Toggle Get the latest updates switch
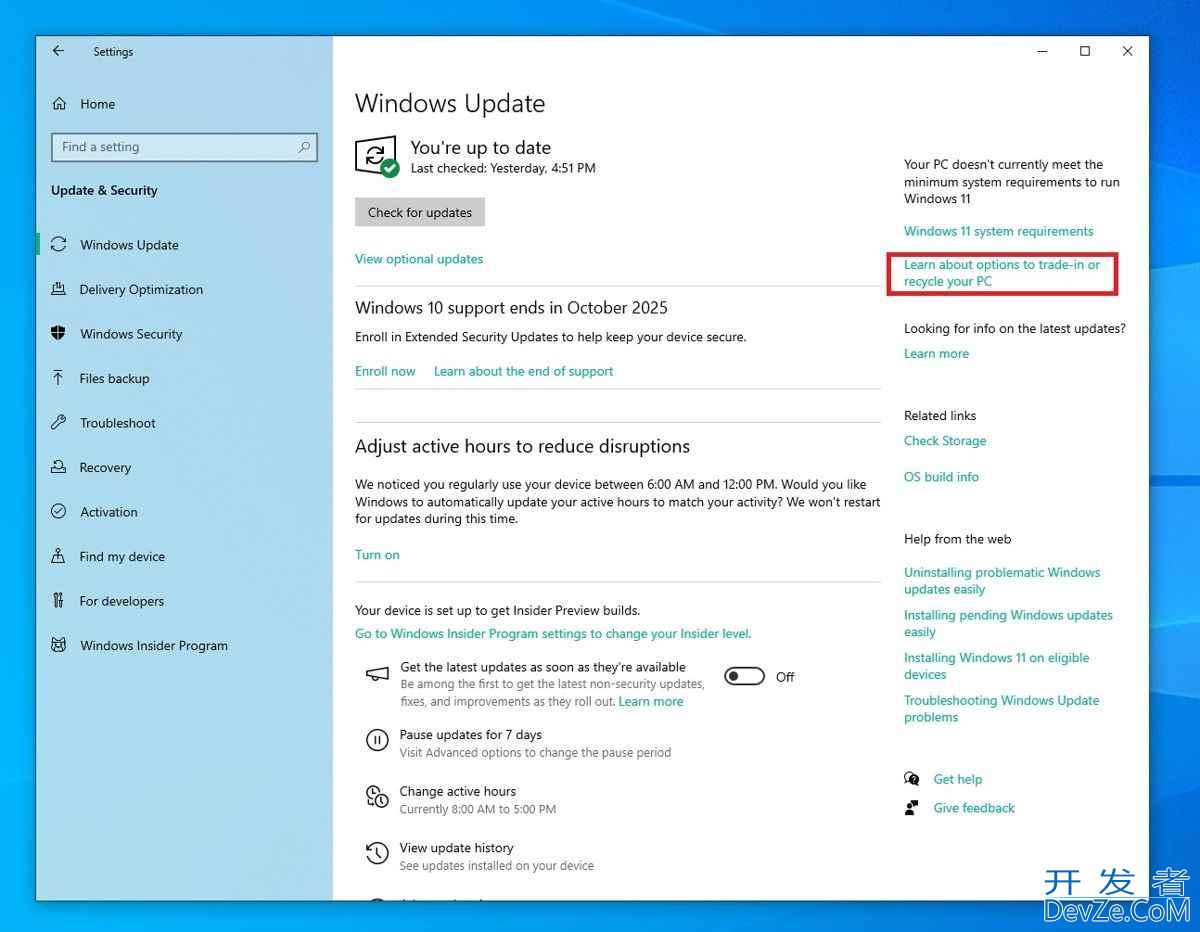This screenshot has height=932, width=1200. coord(744,677)
